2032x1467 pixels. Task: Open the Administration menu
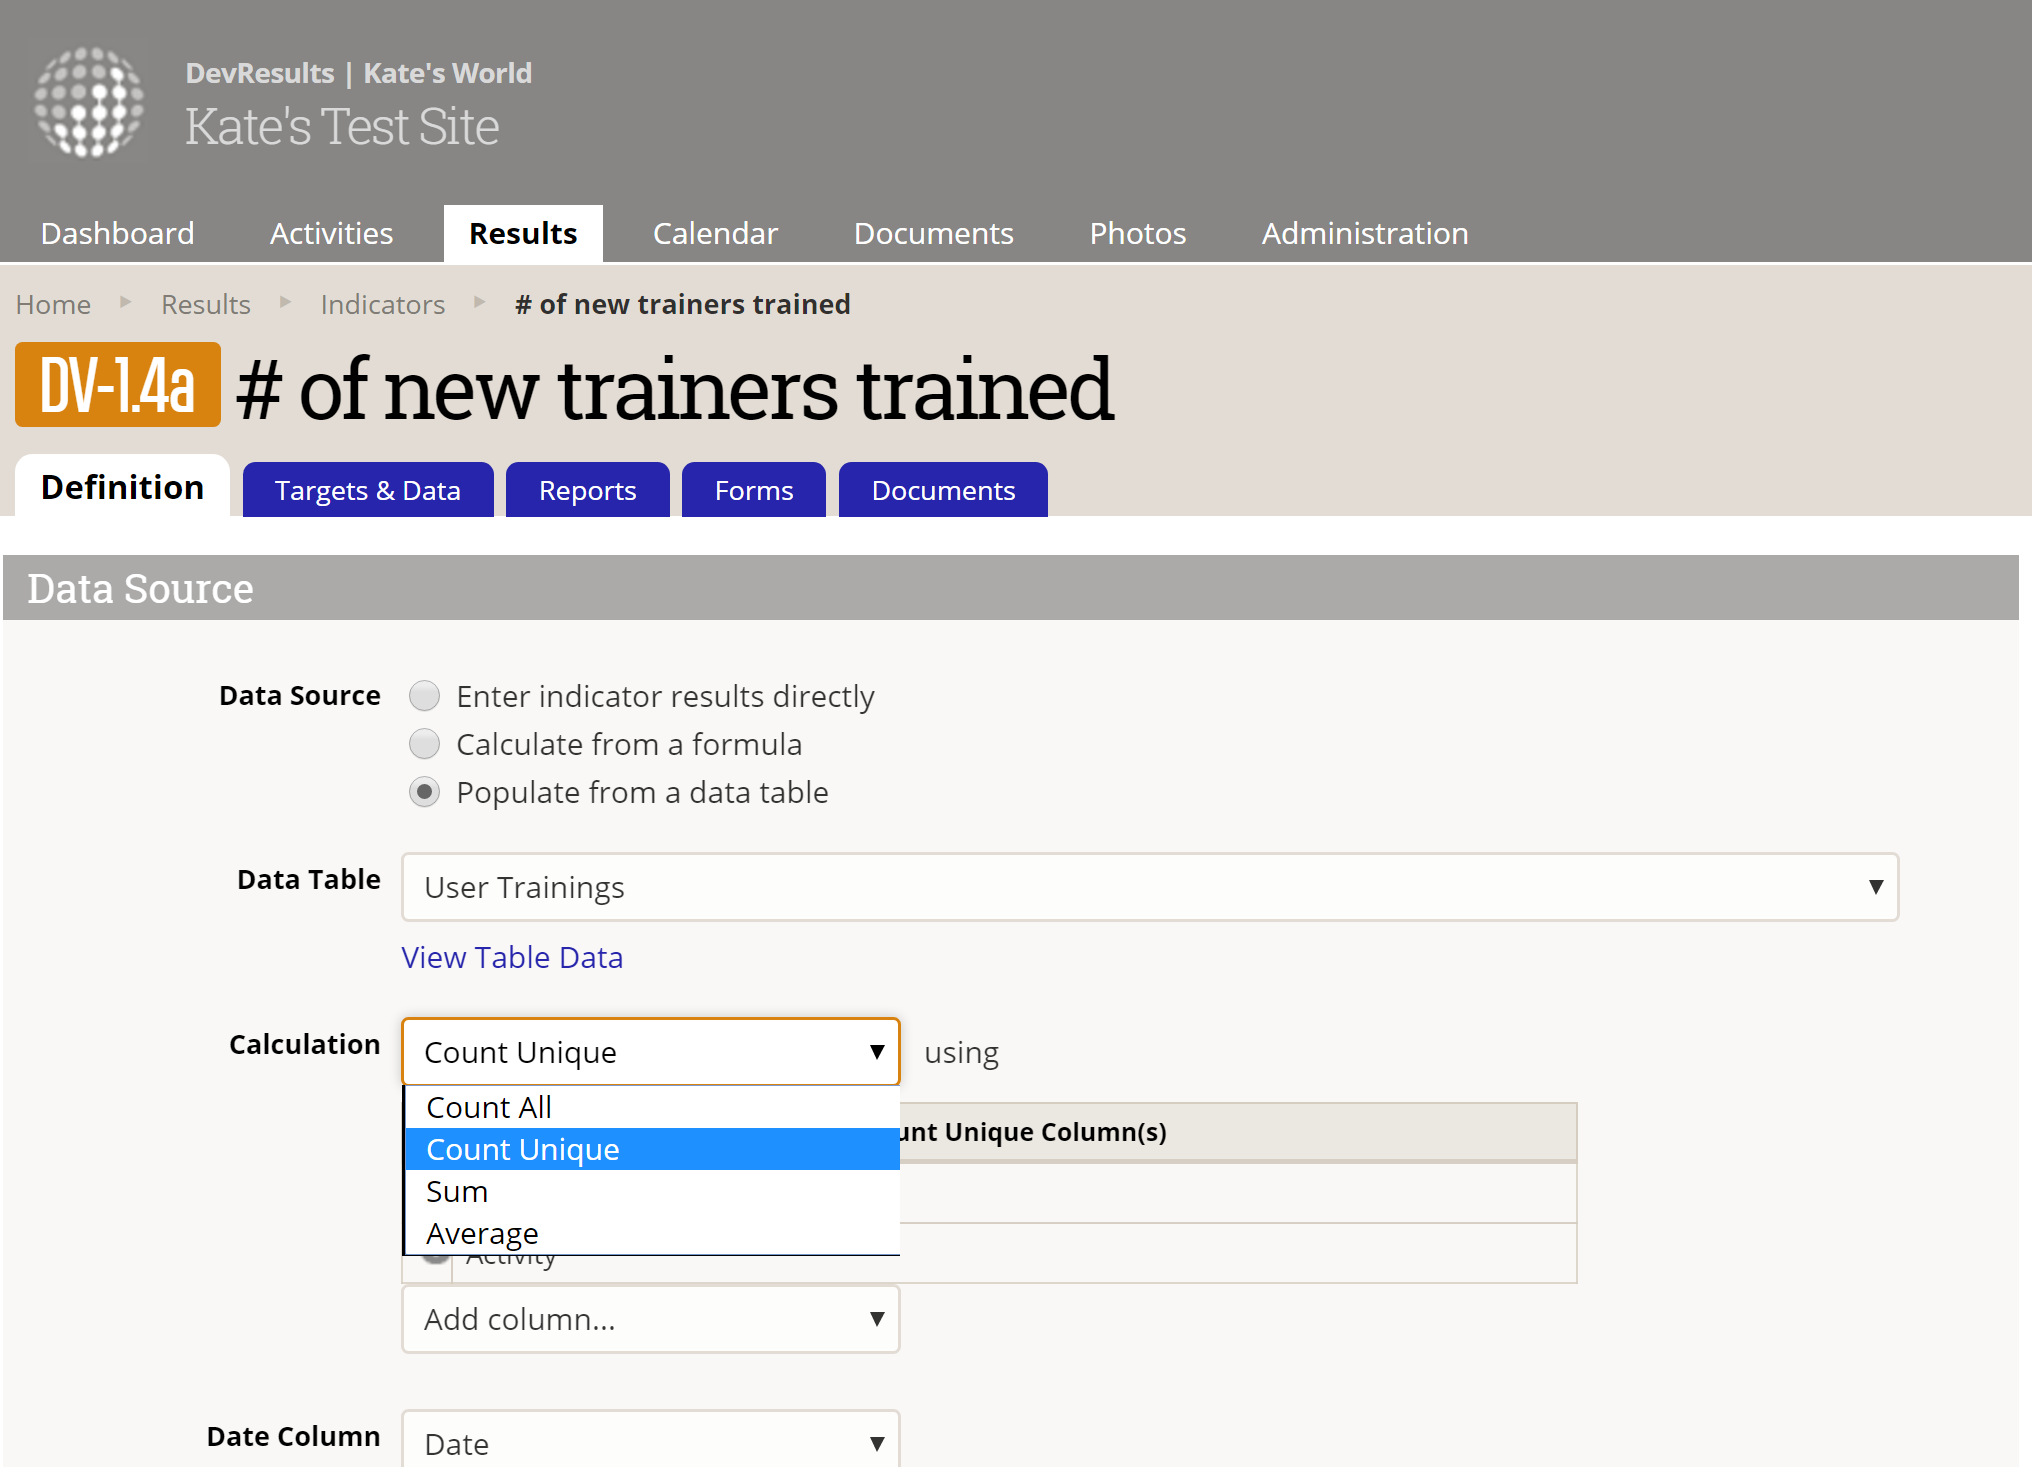[1364, 233]
